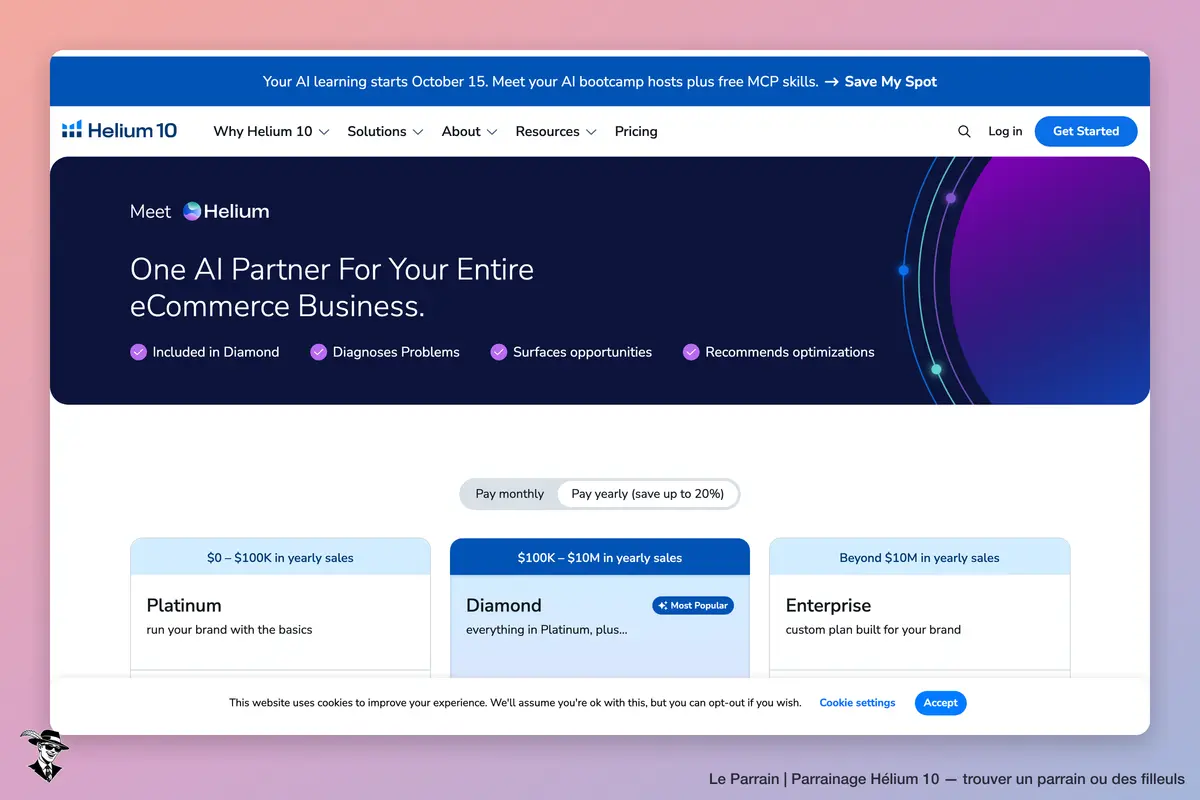Go to the Pricing page
The height and width of the screenshot is (800, 1200).
click(636, 131)
